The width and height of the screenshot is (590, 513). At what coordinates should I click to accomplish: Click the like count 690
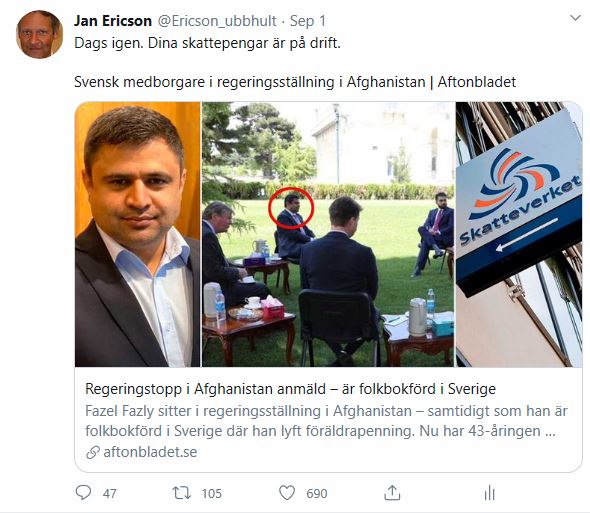316,493
